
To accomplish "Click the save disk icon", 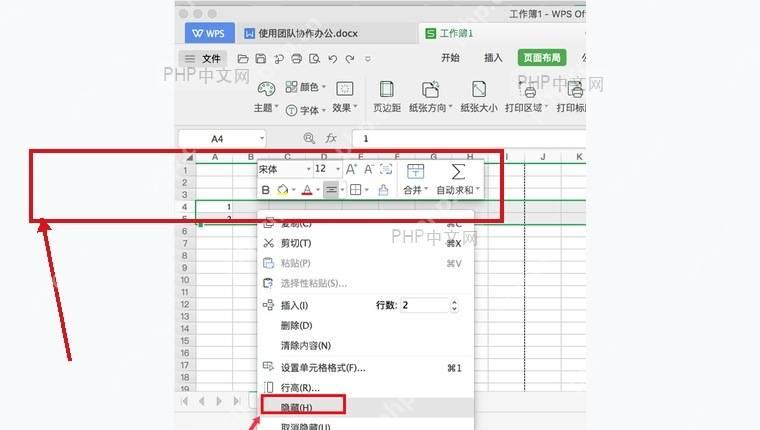I will click(261, 59).
